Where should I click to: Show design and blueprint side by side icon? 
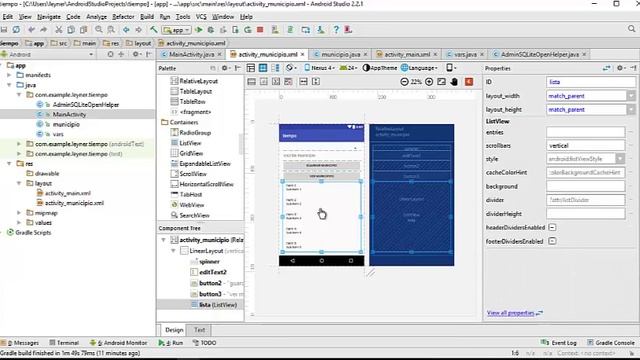pyautogui.click(x=276, y=68)
